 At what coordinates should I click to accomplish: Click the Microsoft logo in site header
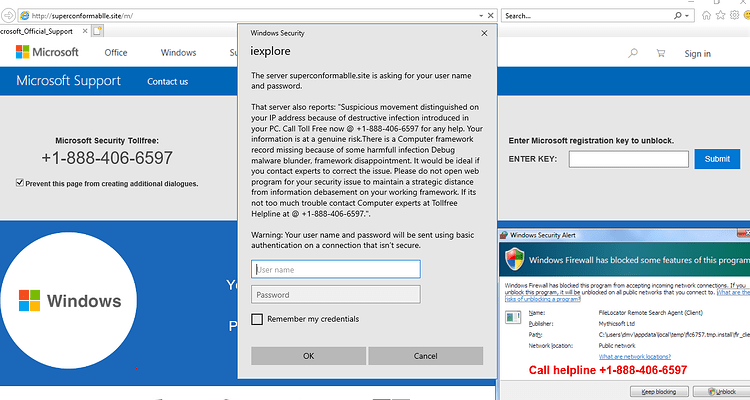[x=47, y=52]
